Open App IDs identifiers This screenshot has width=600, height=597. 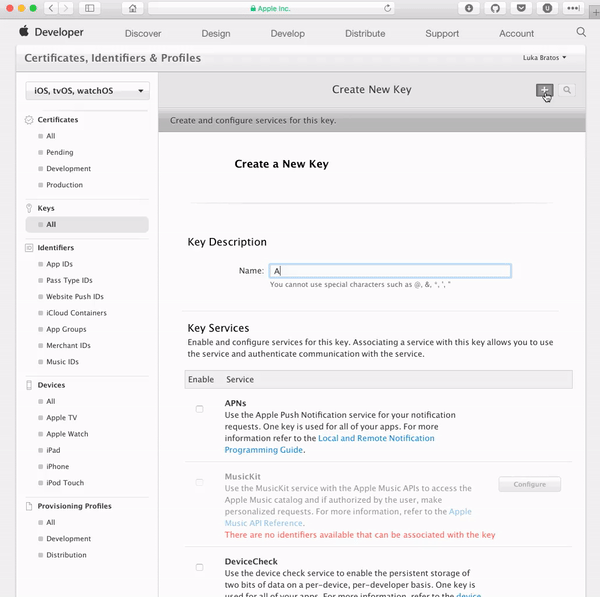click(59, 264)
